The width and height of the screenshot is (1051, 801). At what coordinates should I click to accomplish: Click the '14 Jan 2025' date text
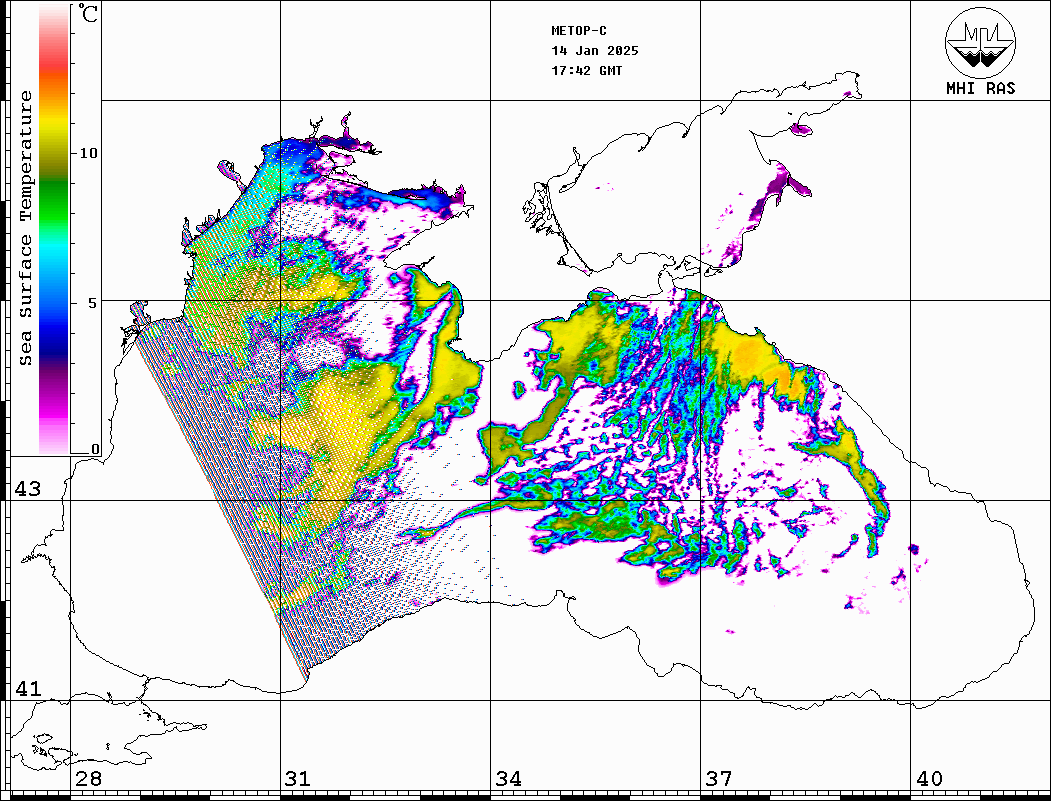point(595,51)
